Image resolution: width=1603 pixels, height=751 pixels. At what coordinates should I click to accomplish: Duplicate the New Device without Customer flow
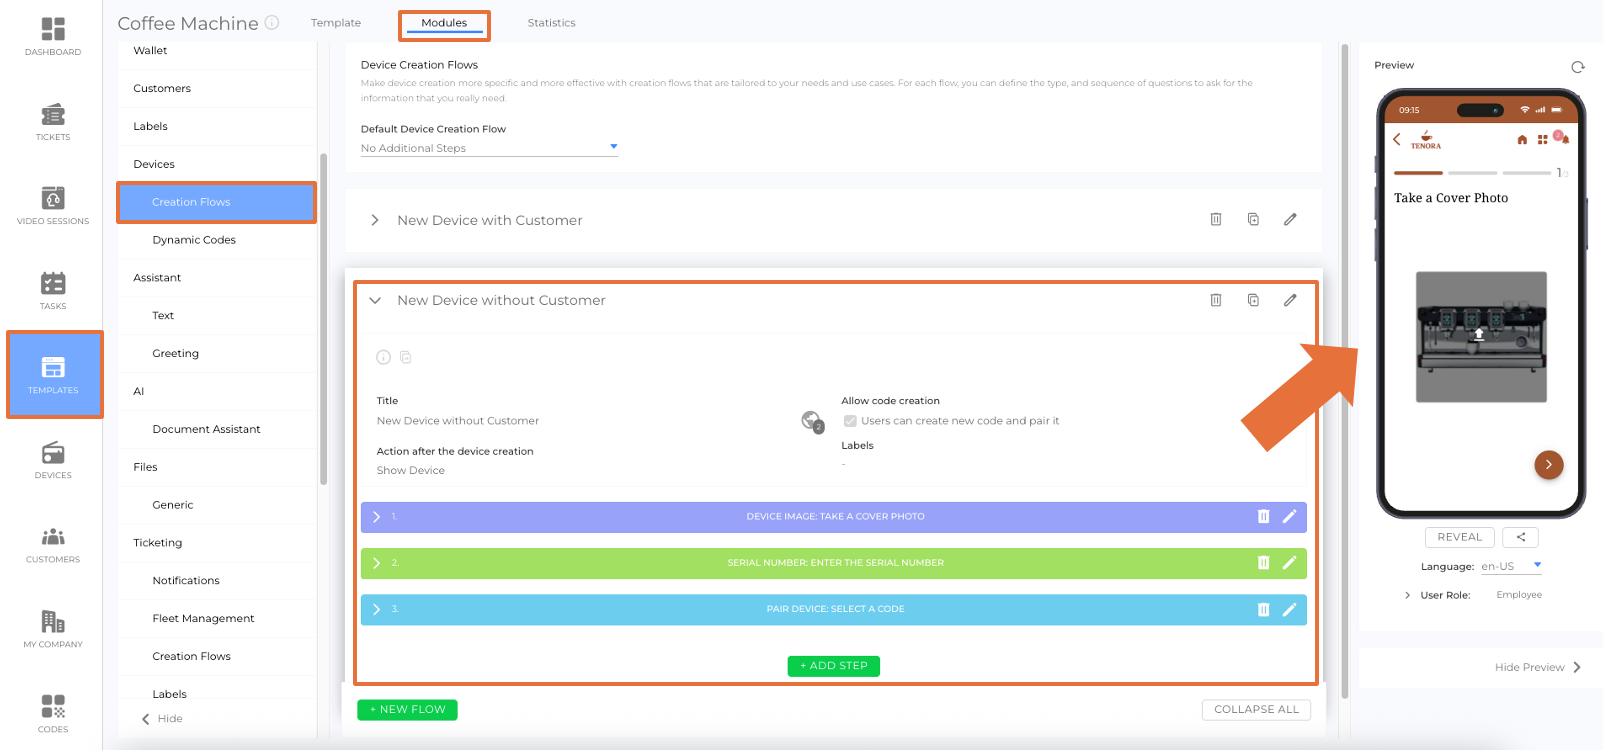(x=1253, y=300)
